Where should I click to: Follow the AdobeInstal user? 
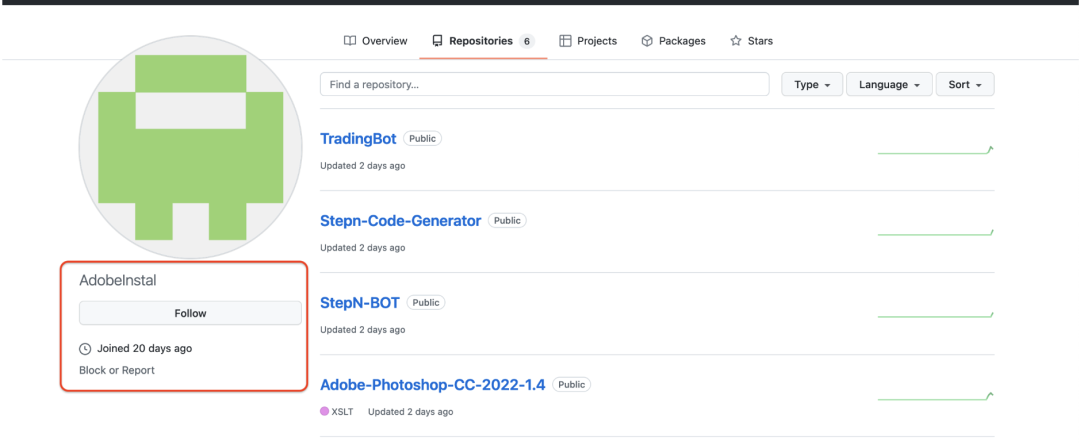click(190, 313)
